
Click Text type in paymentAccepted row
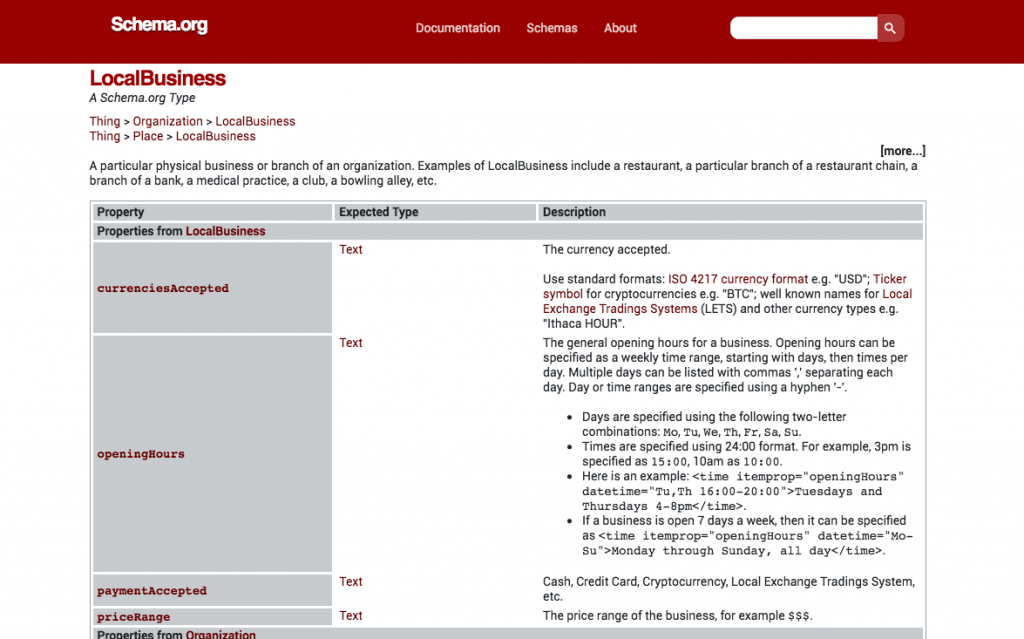click(351, 582)
